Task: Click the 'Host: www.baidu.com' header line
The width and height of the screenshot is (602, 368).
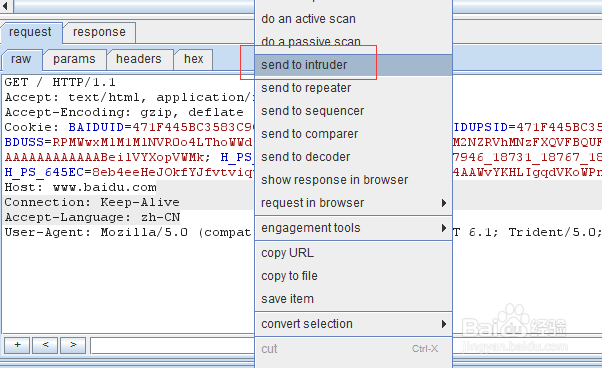Action: [81, 187]
